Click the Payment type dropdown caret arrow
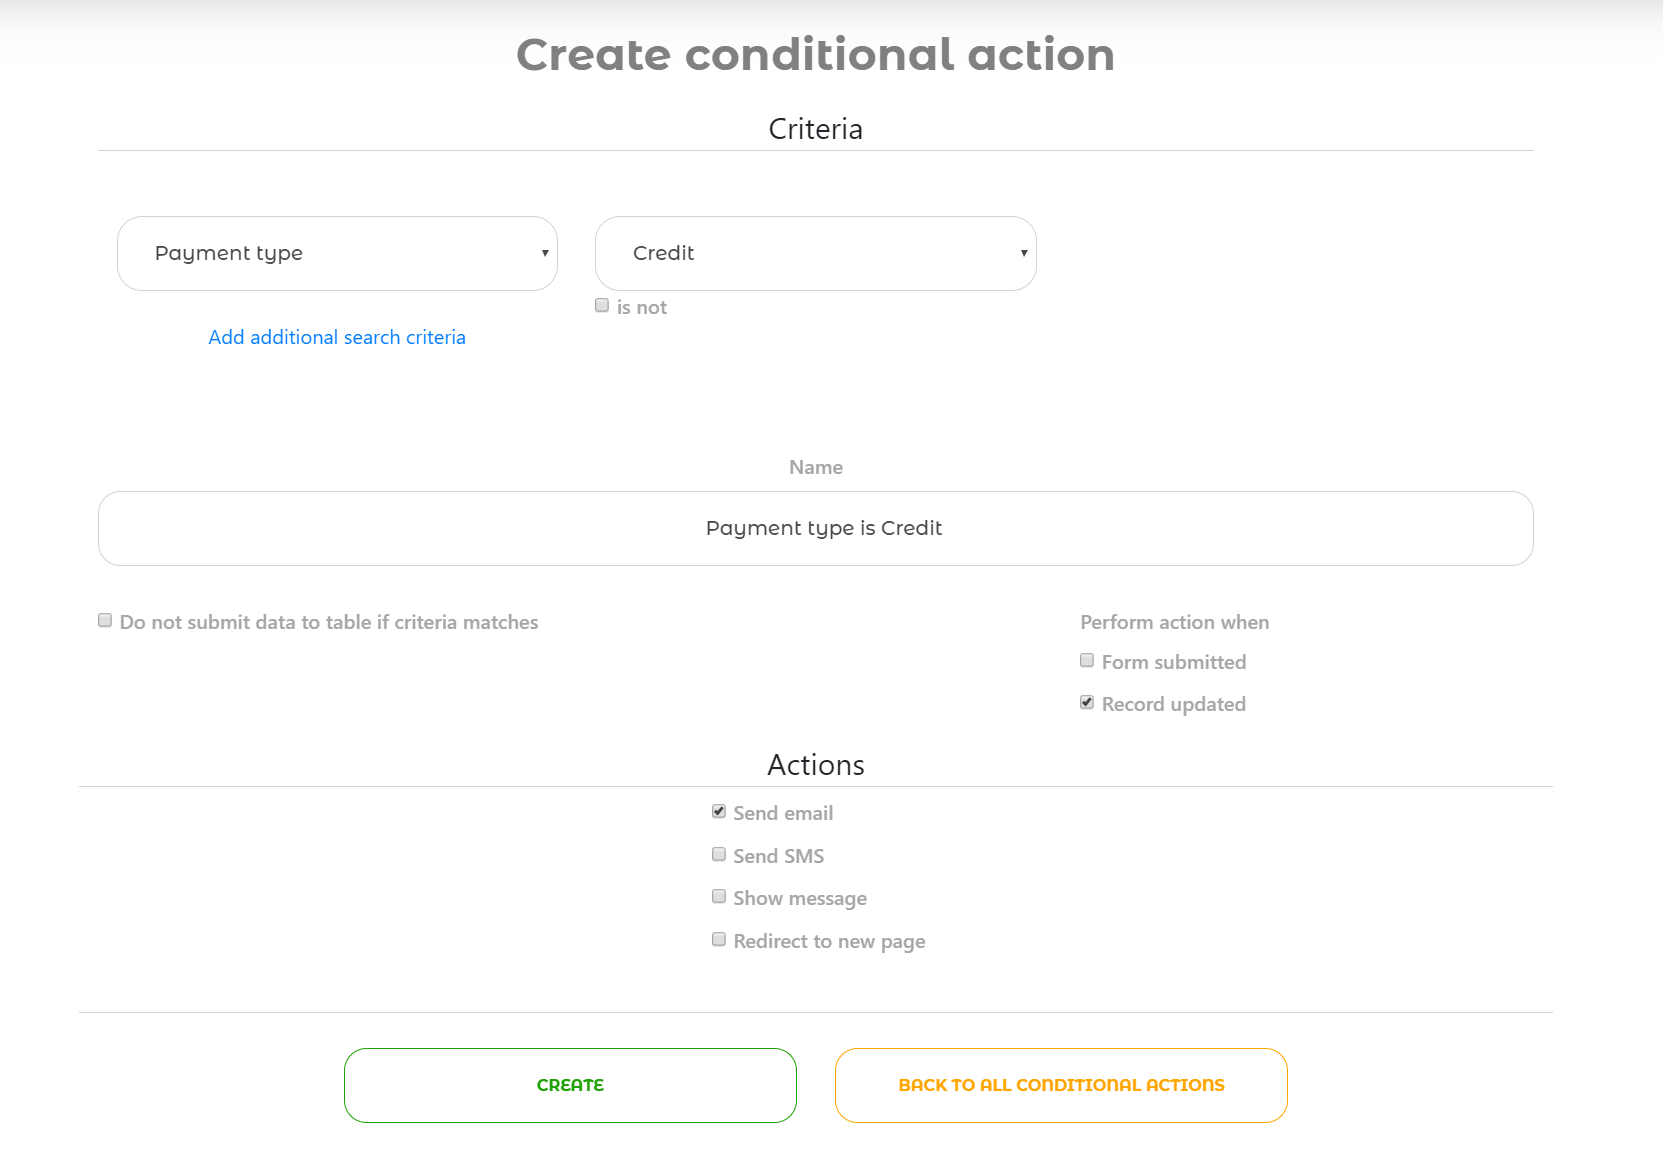 [545, 254]
